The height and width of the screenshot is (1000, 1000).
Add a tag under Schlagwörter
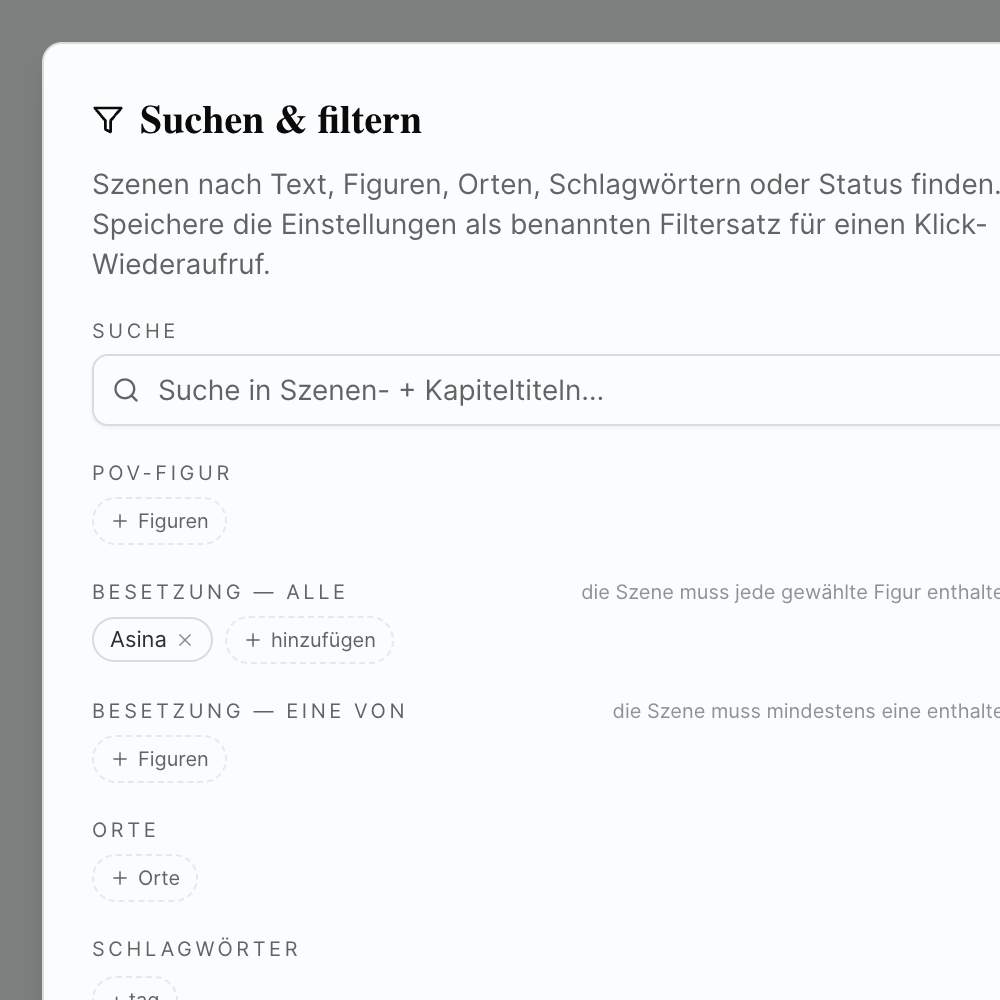[x=135, y=994]
